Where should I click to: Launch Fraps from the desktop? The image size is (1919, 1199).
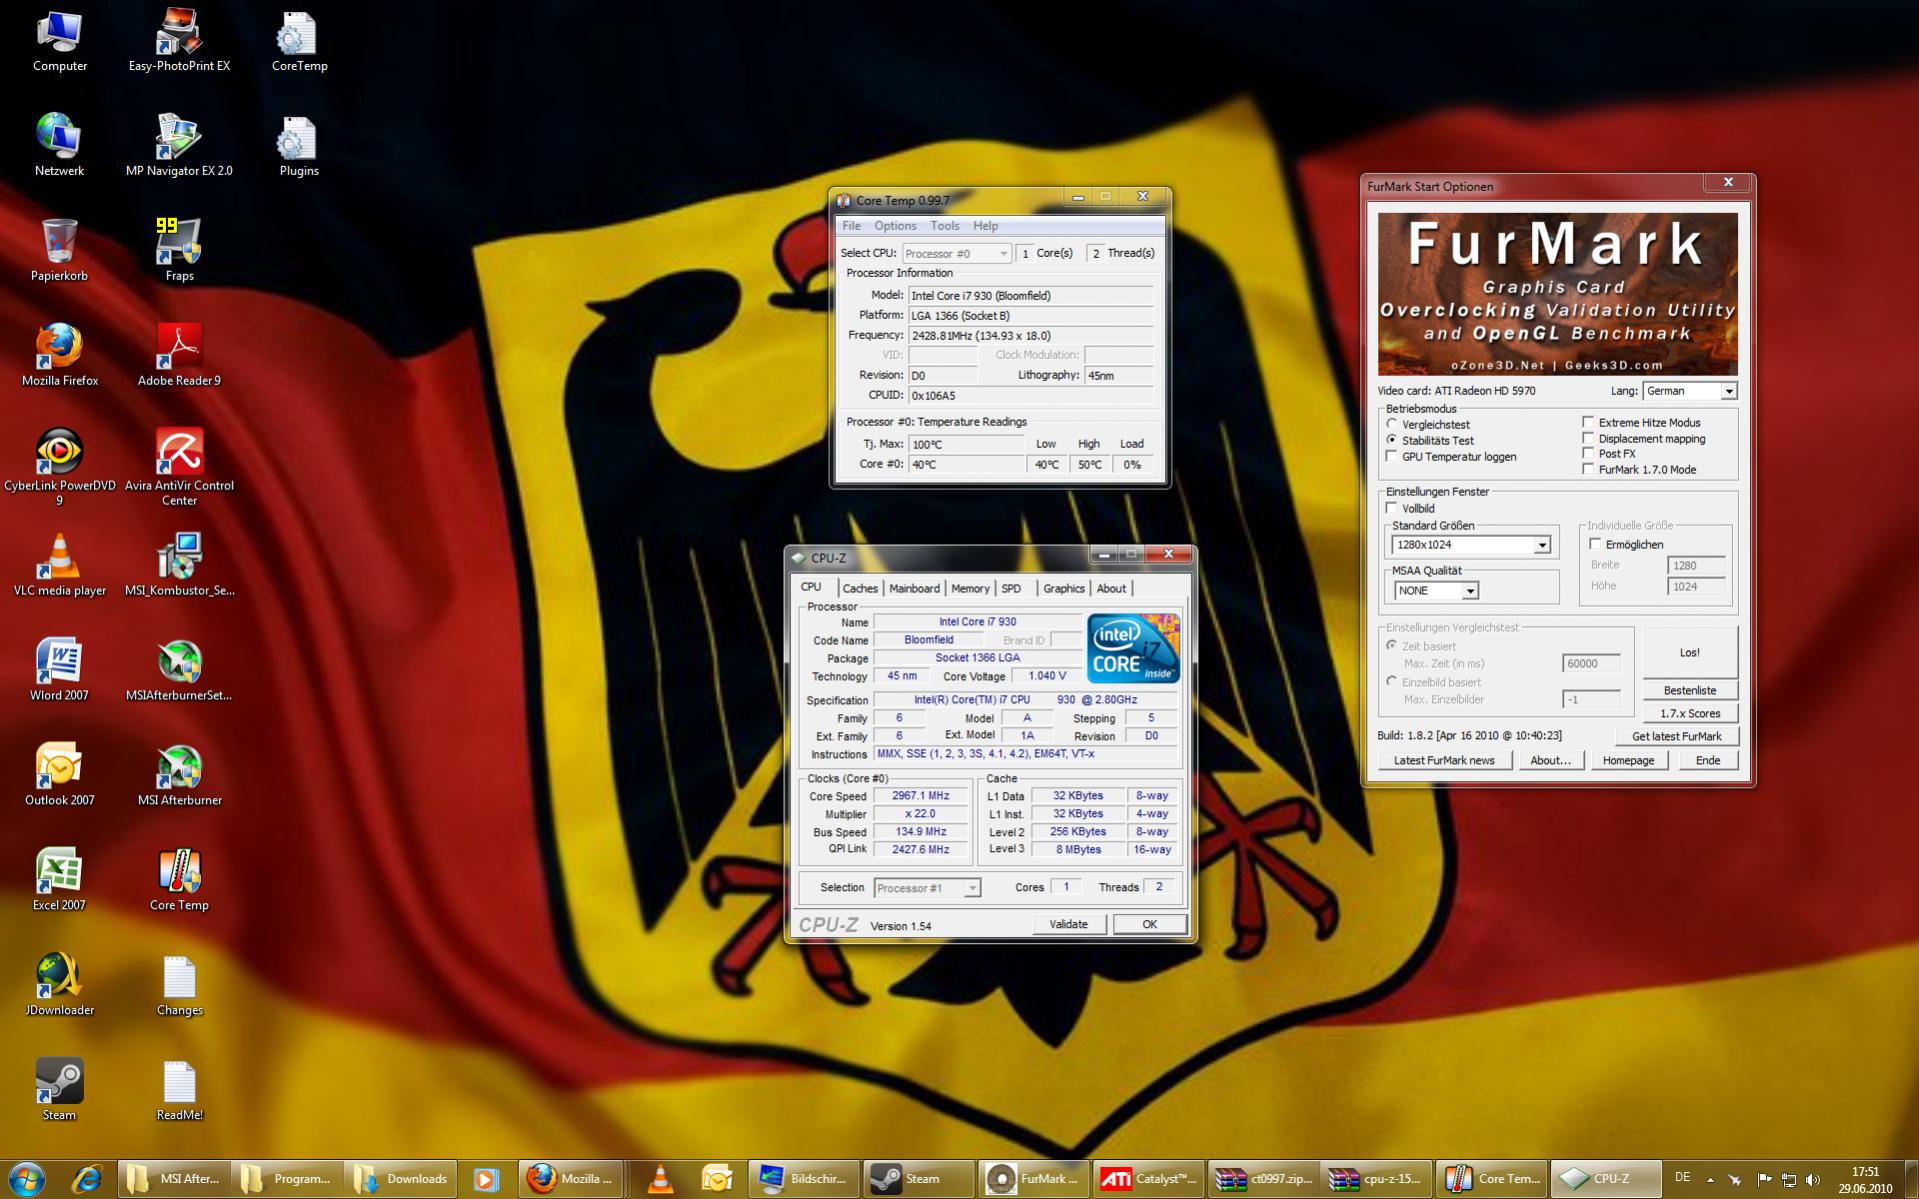point(179,251)
